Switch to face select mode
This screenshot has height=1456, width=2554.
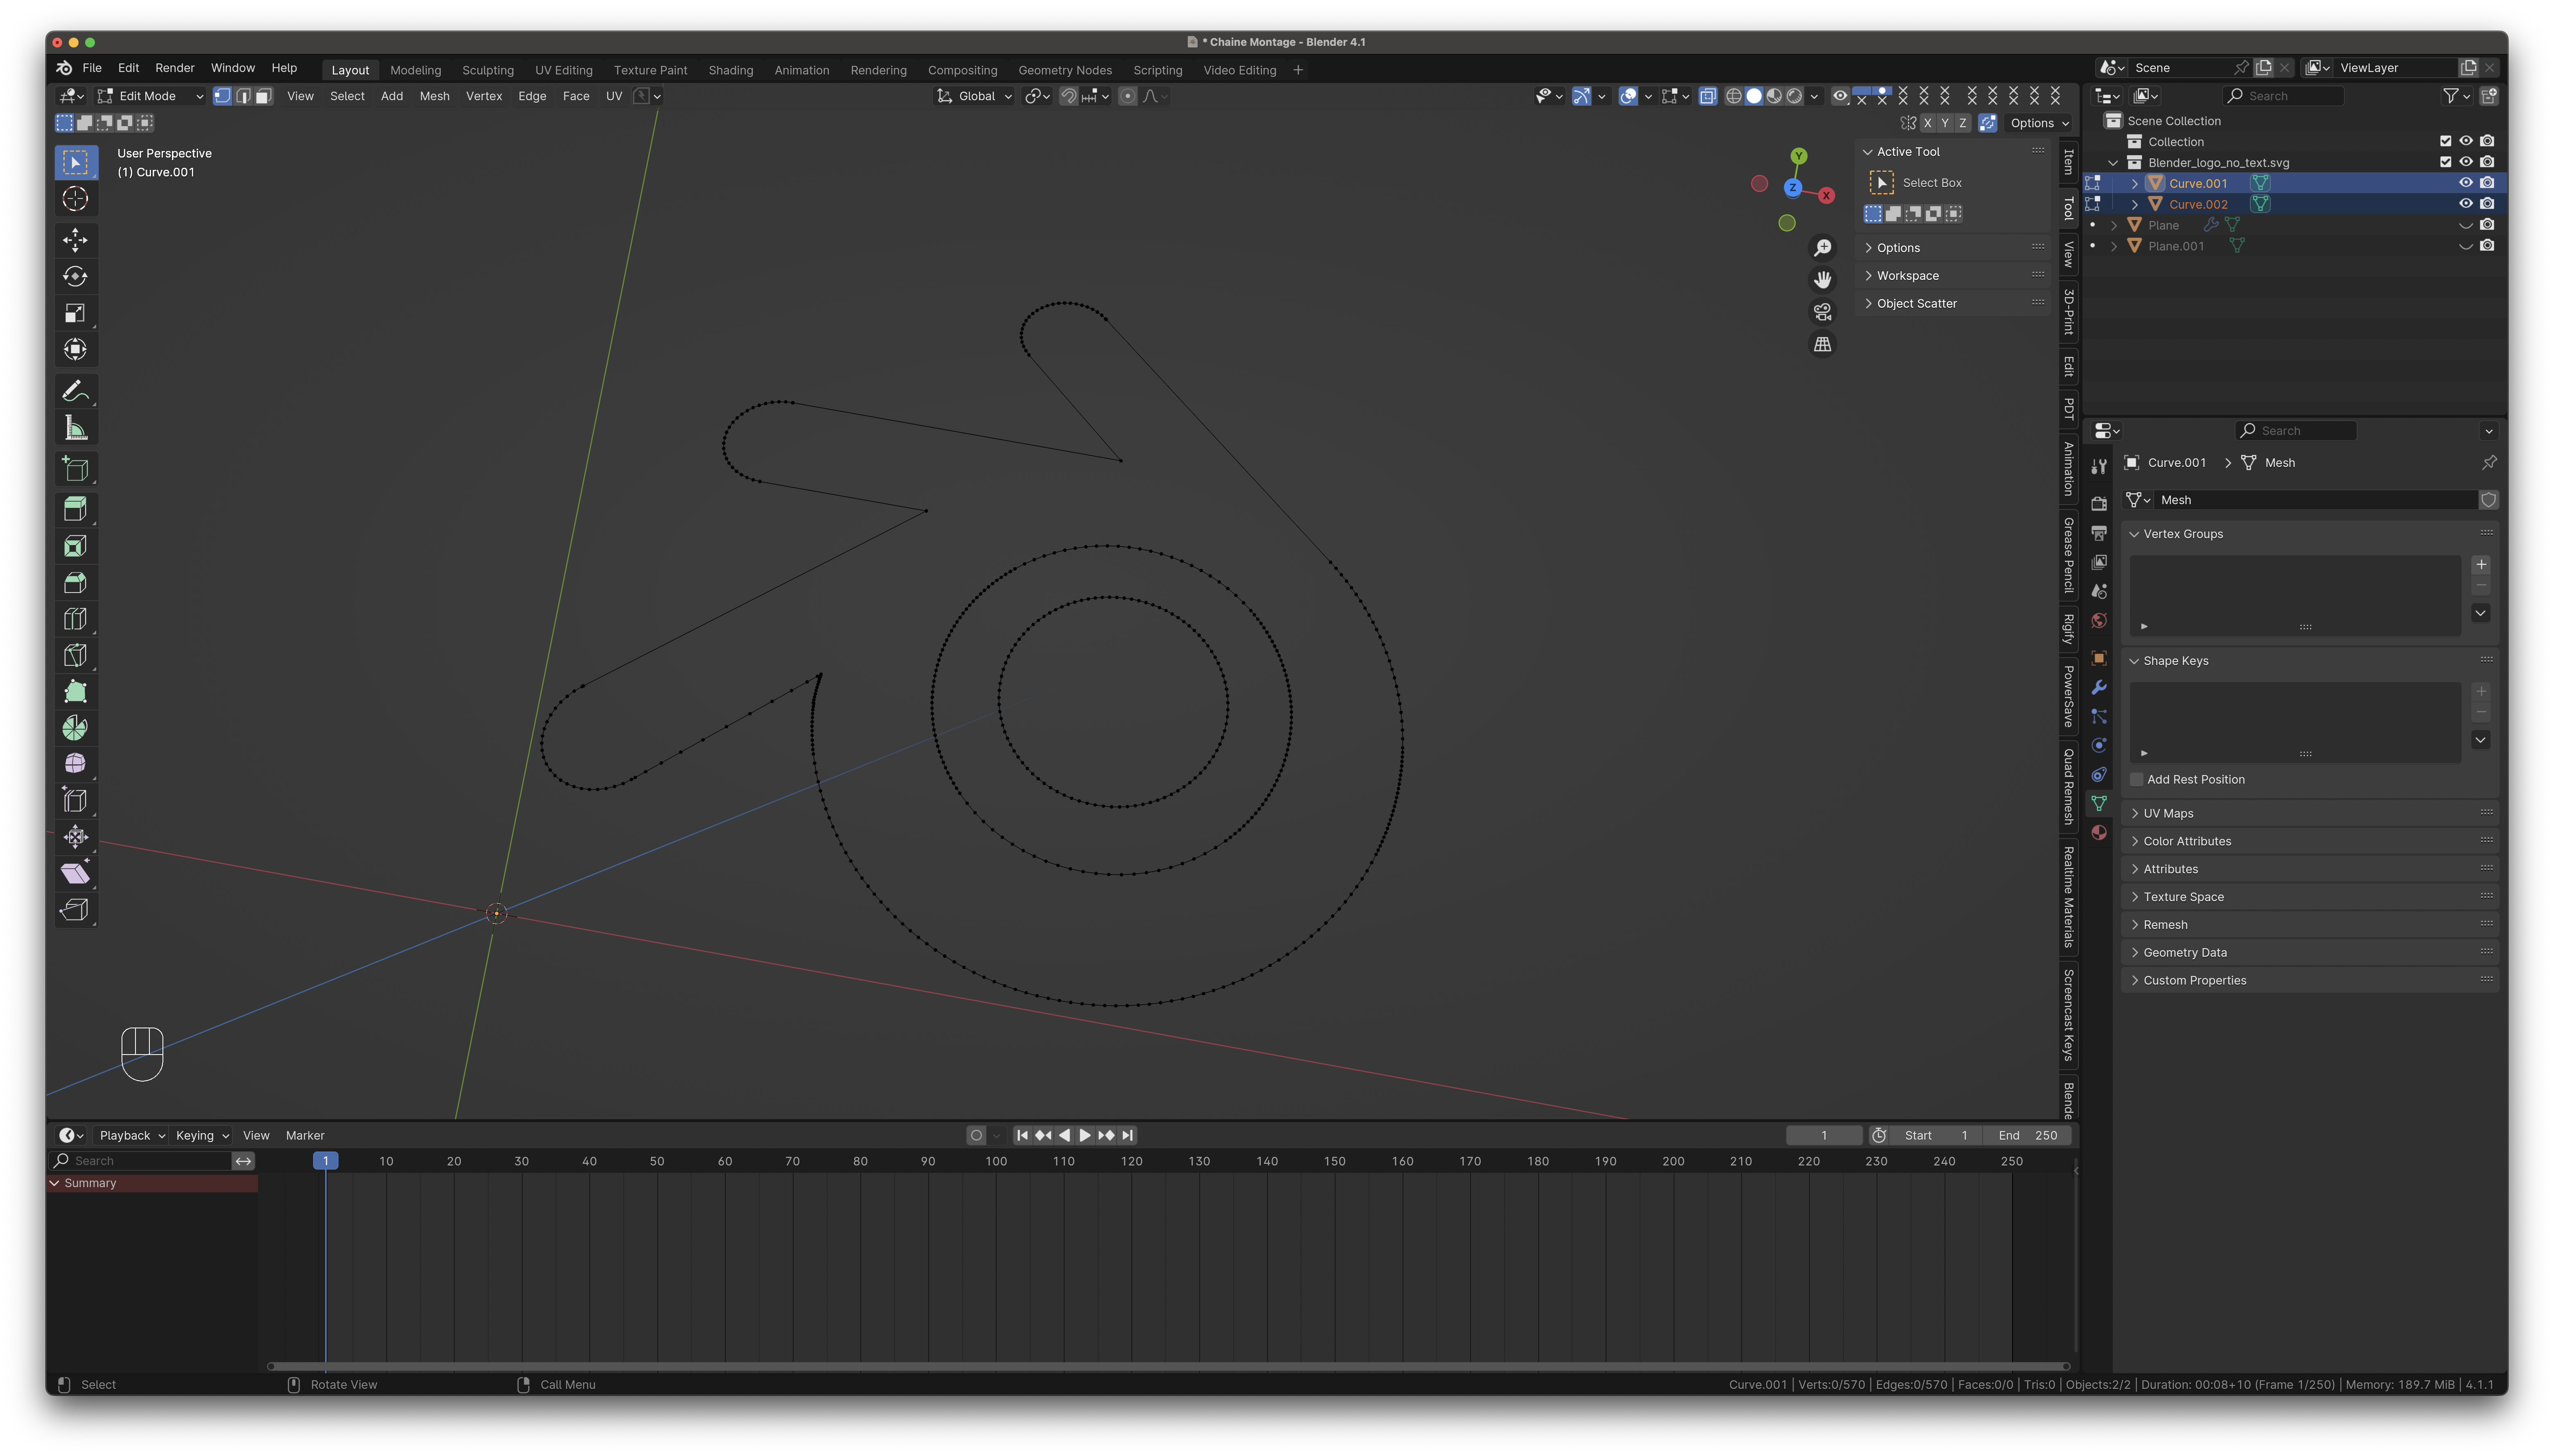263,96
